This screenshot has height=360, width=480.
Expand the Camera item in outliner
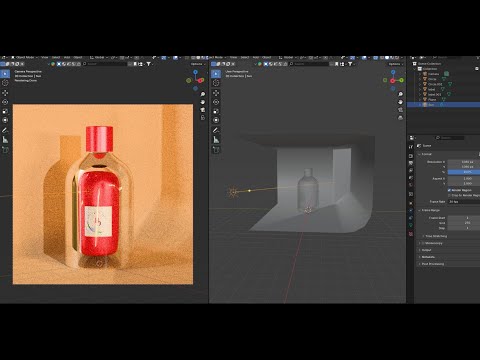tap(420, 74)
